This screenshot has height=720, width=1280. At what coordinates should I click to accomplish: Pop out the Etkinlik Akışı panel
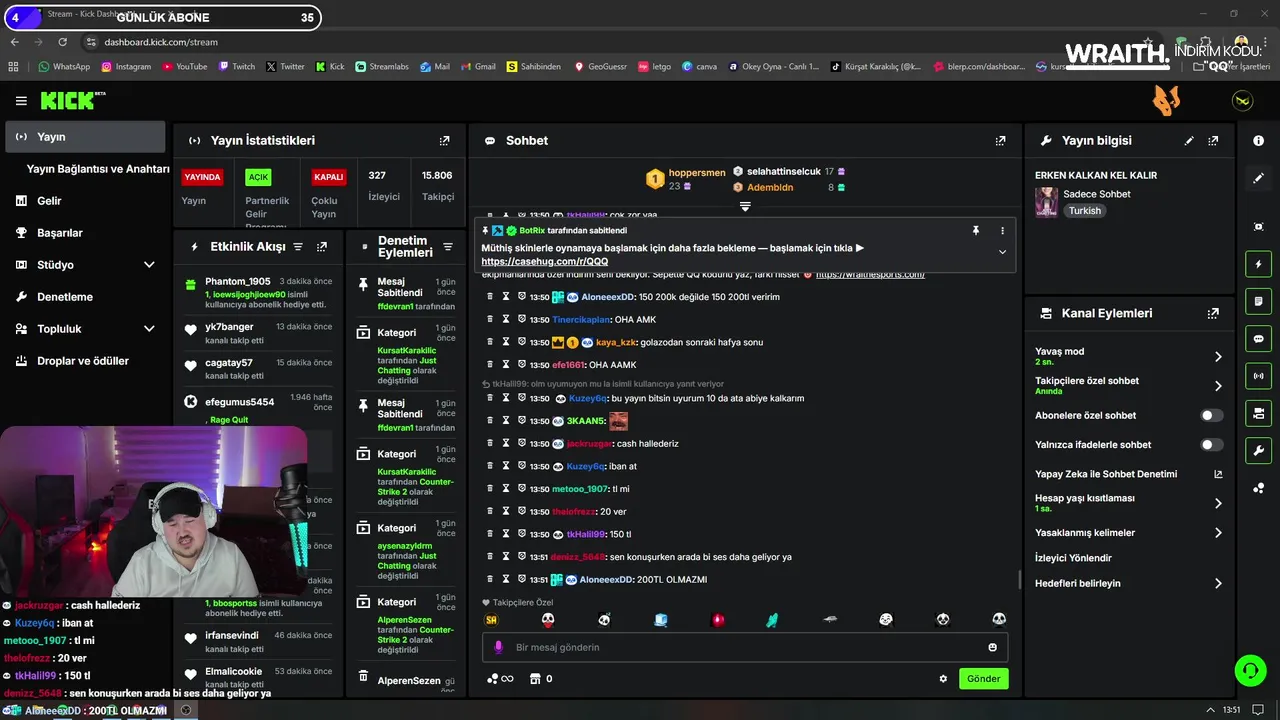click(x=322, y=247)
